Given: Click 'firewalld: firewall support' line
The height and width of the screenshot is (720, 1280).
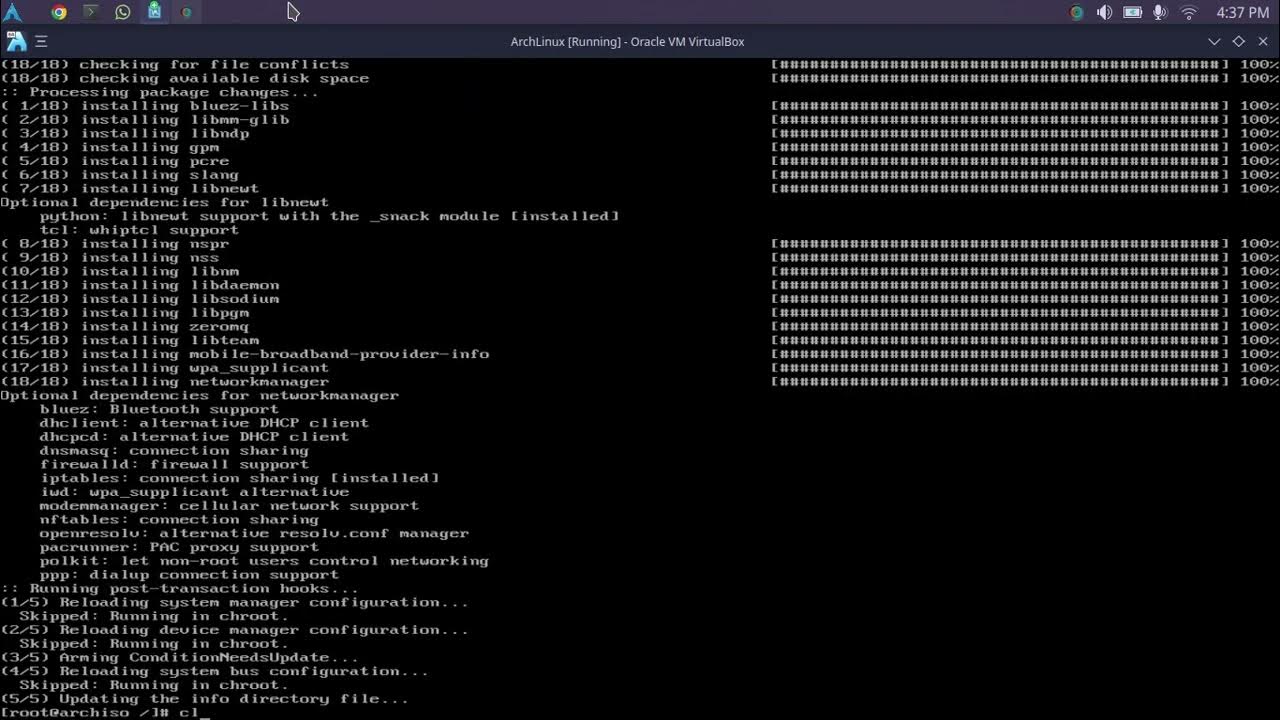Looking at the screenshot, I should 174,465.
